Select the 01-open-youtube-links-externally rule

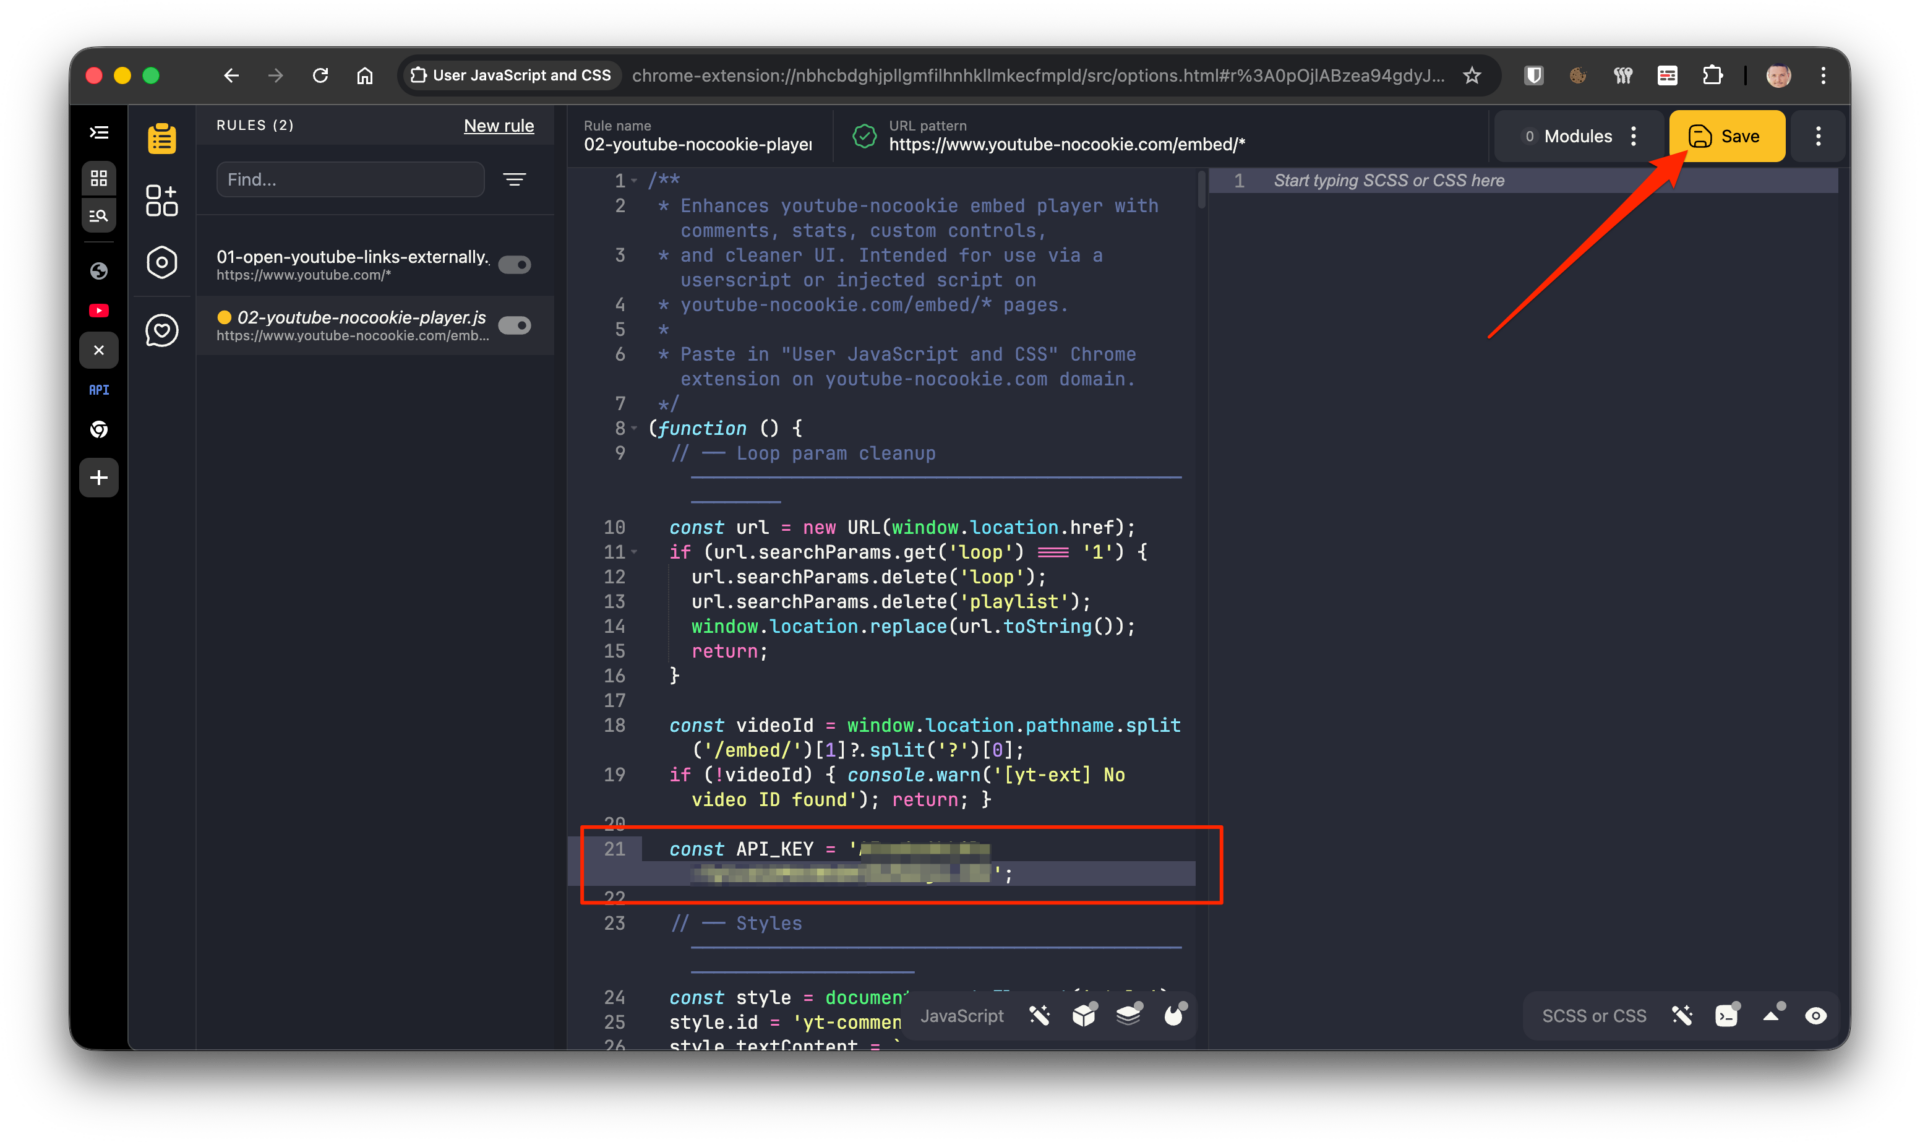click(375, 265)
